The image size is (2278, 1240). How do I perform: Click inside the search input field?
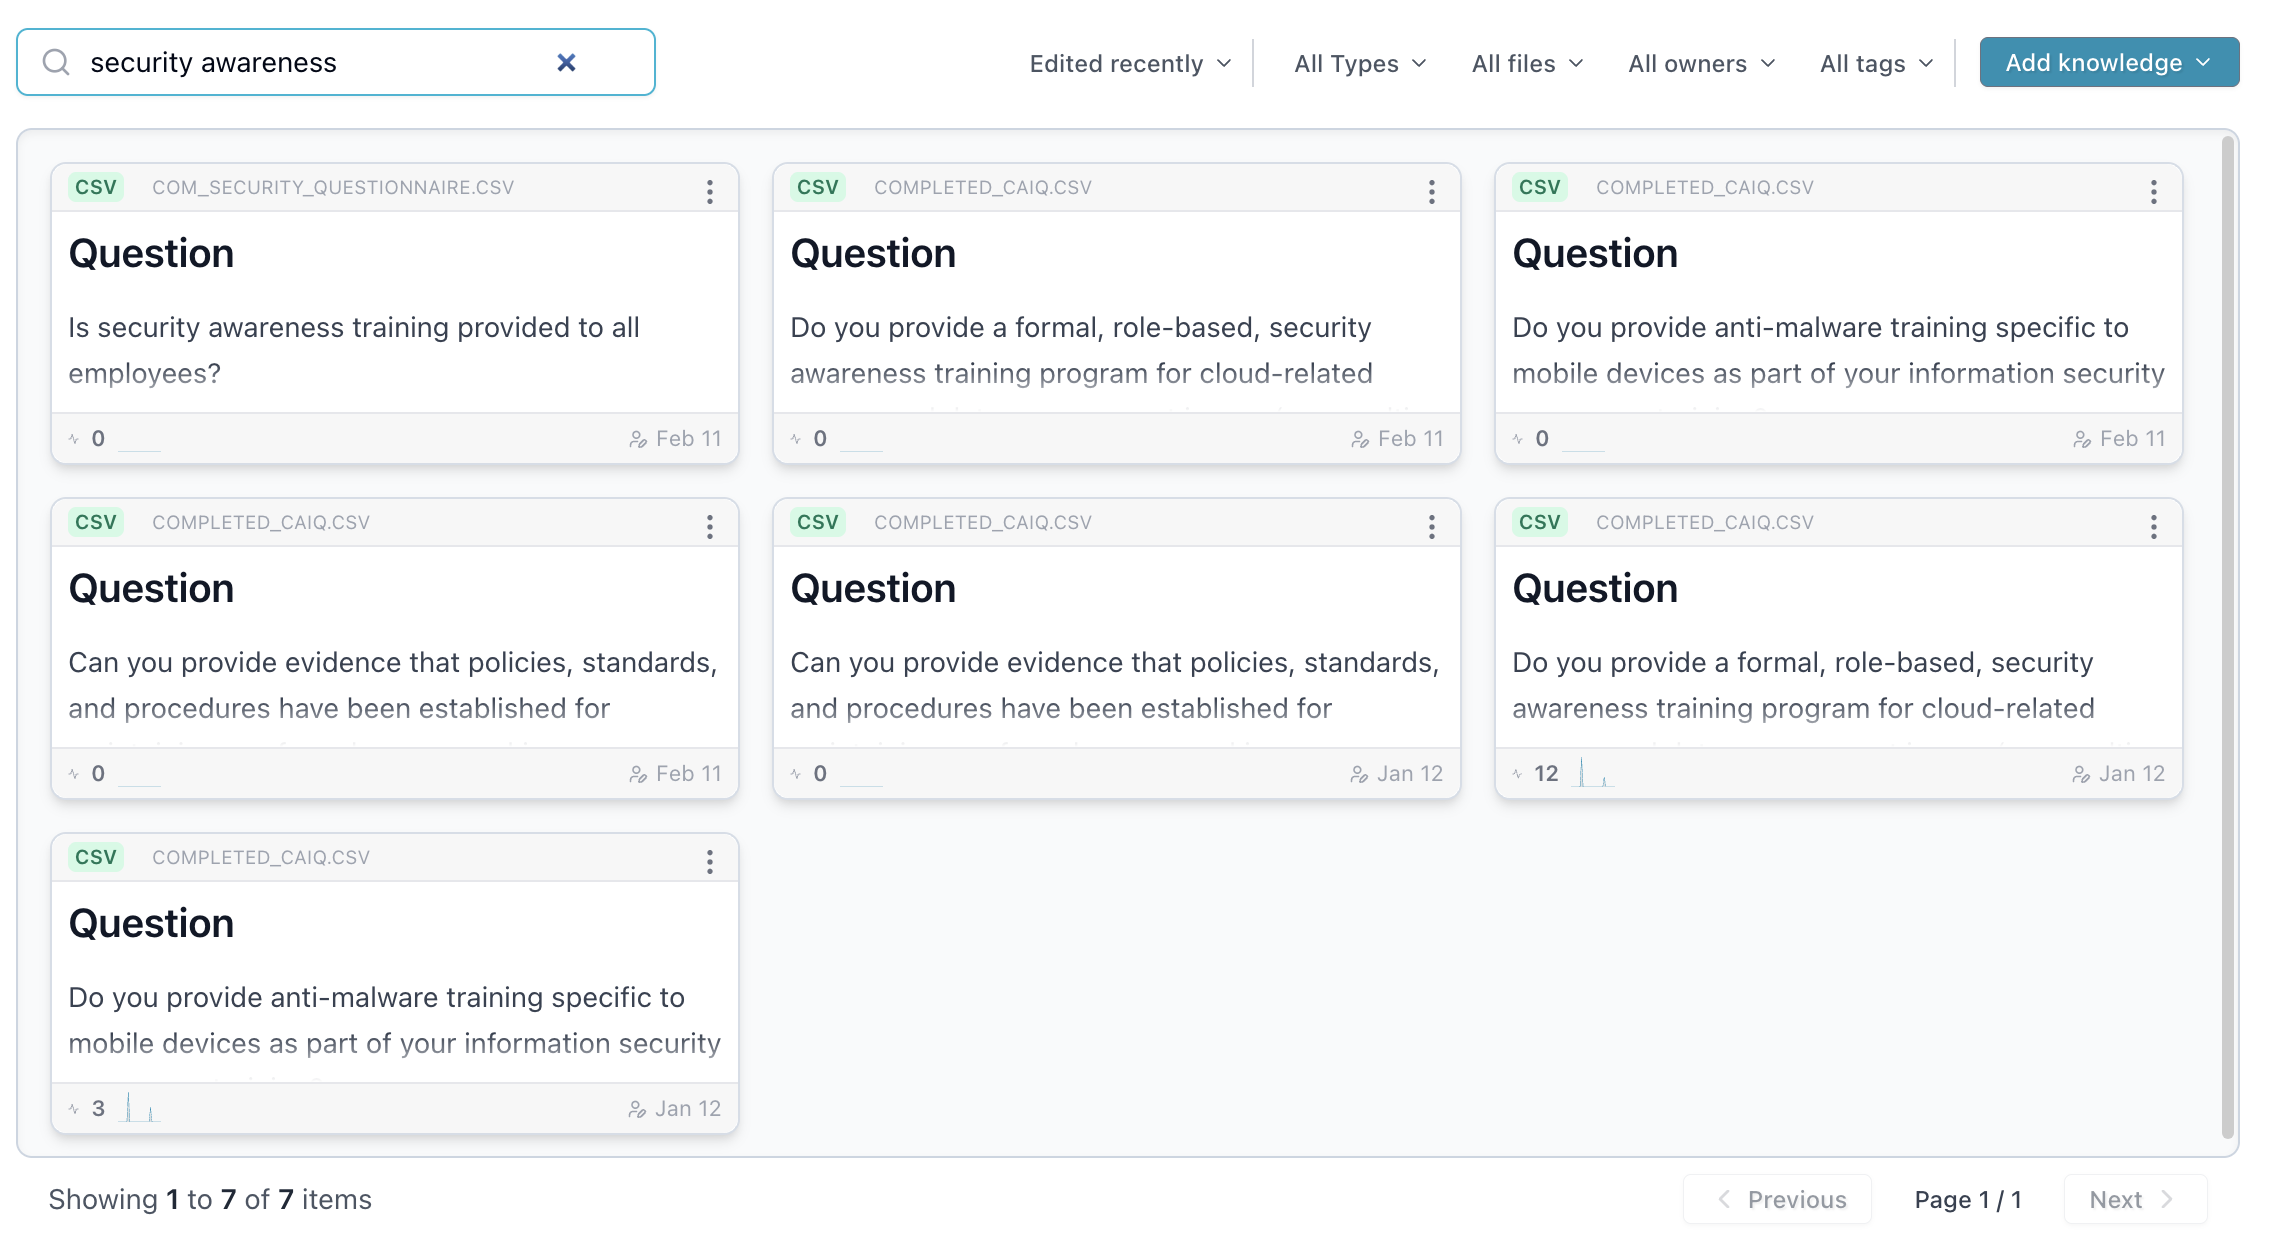pyautogui.click(x=300, y=62)
